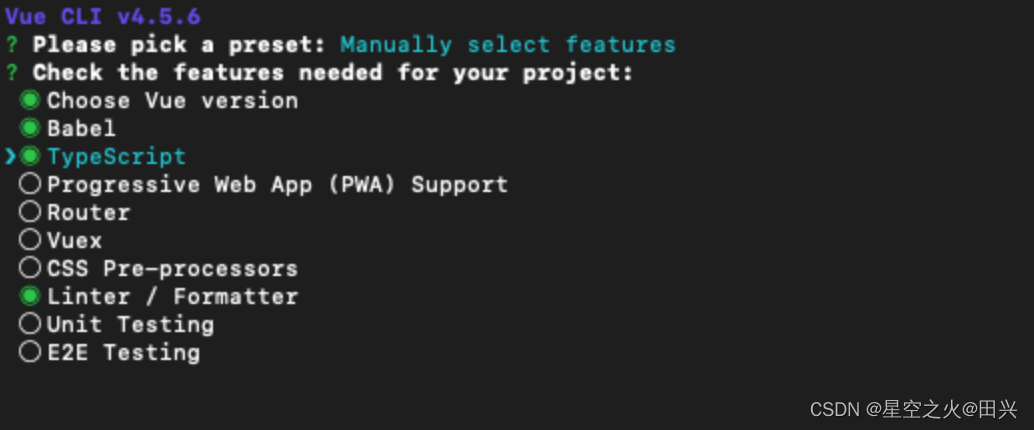Image resolution: width=1034 pixels, height=430 pixels.
Task: Deselect the Babel filled circle
Action: pyautogui.click(x=30, y=128)
